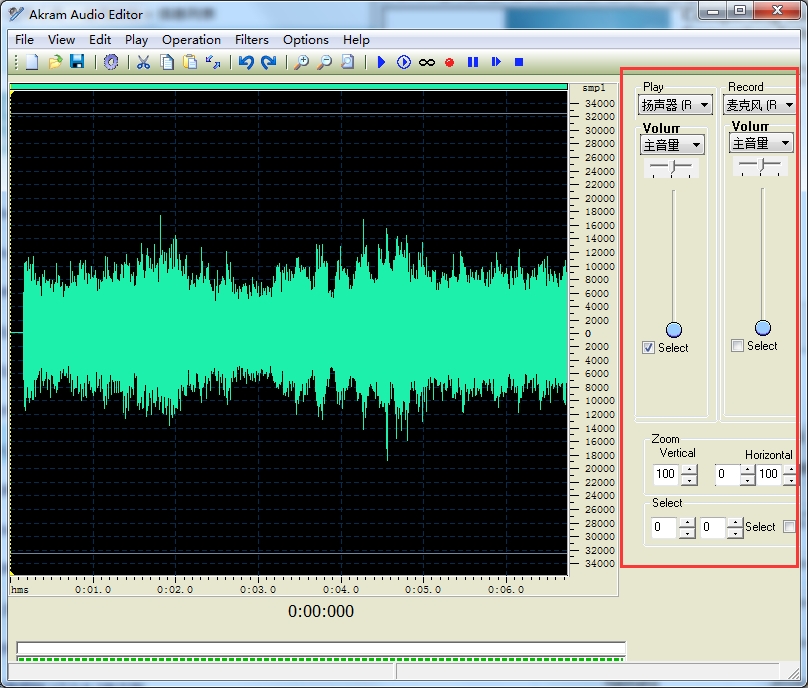
Task: Stop playback with the blue square icon
Action: point(519,62)
